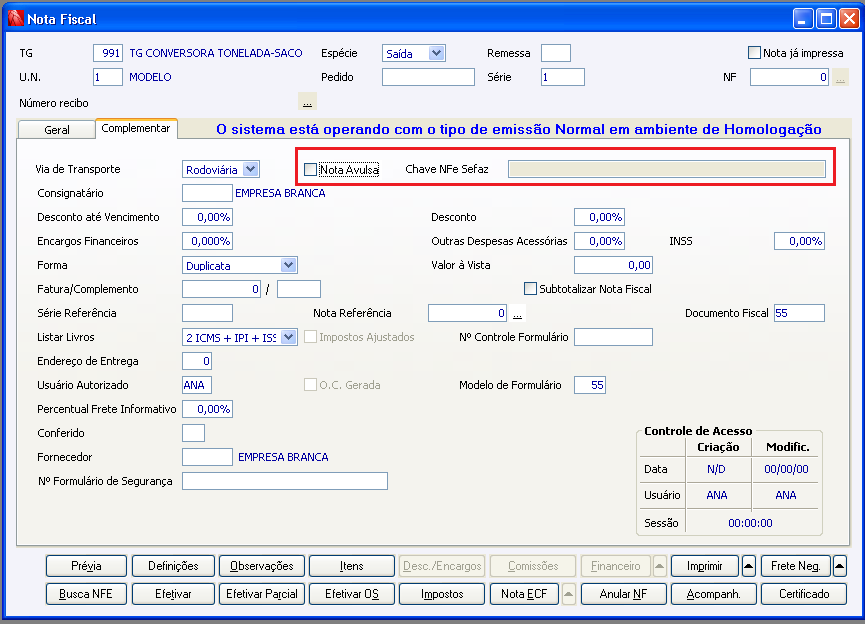This screenshot has height=624, width=865.
Task: Open the Número recibo lookup ellipsis button
Action: click(307, 102)
